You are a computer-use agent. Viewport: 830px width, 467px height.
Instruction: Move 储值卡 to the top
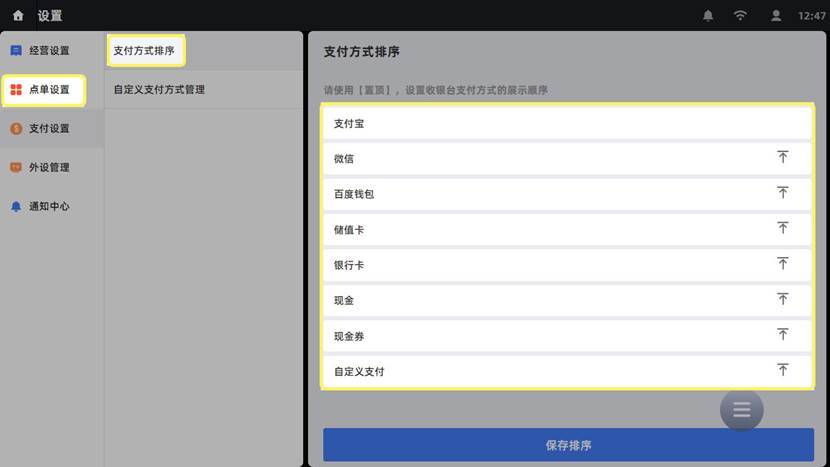pos(782,228)
